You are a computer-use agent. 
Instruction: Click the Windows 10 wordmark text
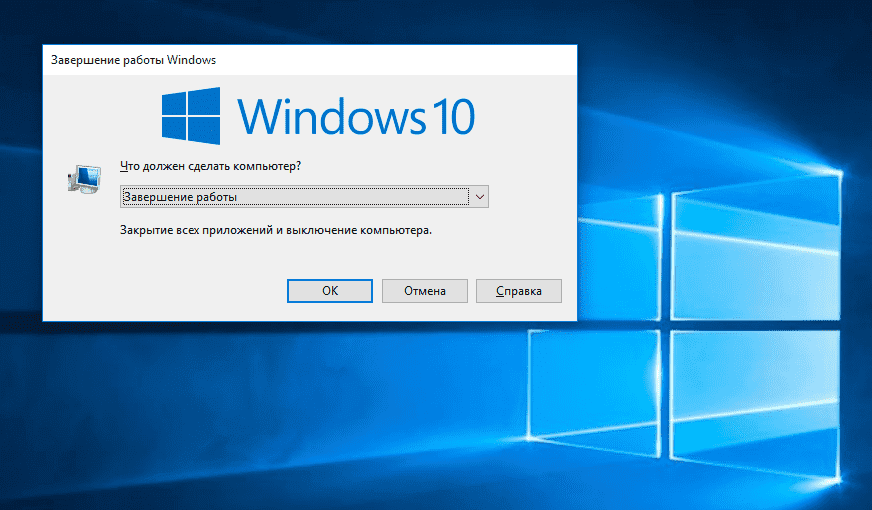[356, 116]
